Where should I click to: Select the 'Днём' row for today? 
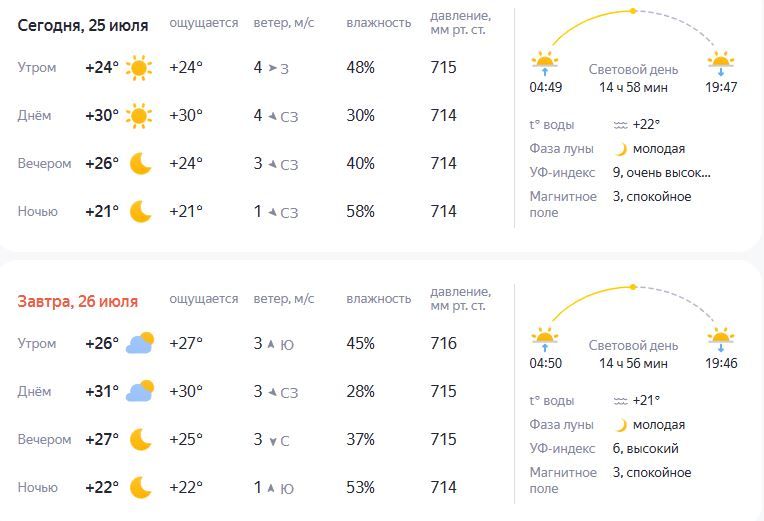[237, 116]
